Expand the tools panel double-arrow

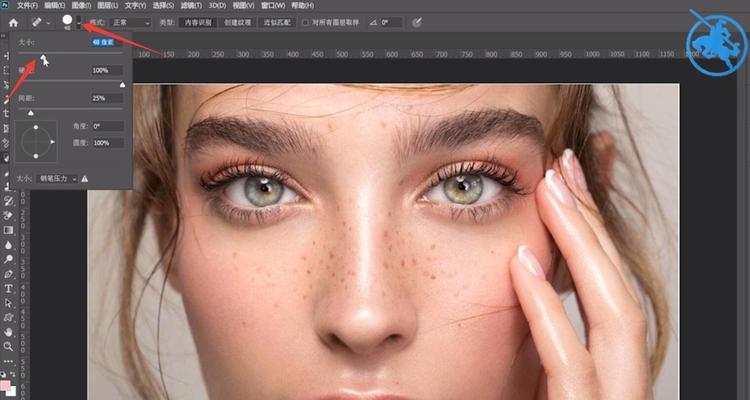[x=4, y=36]
